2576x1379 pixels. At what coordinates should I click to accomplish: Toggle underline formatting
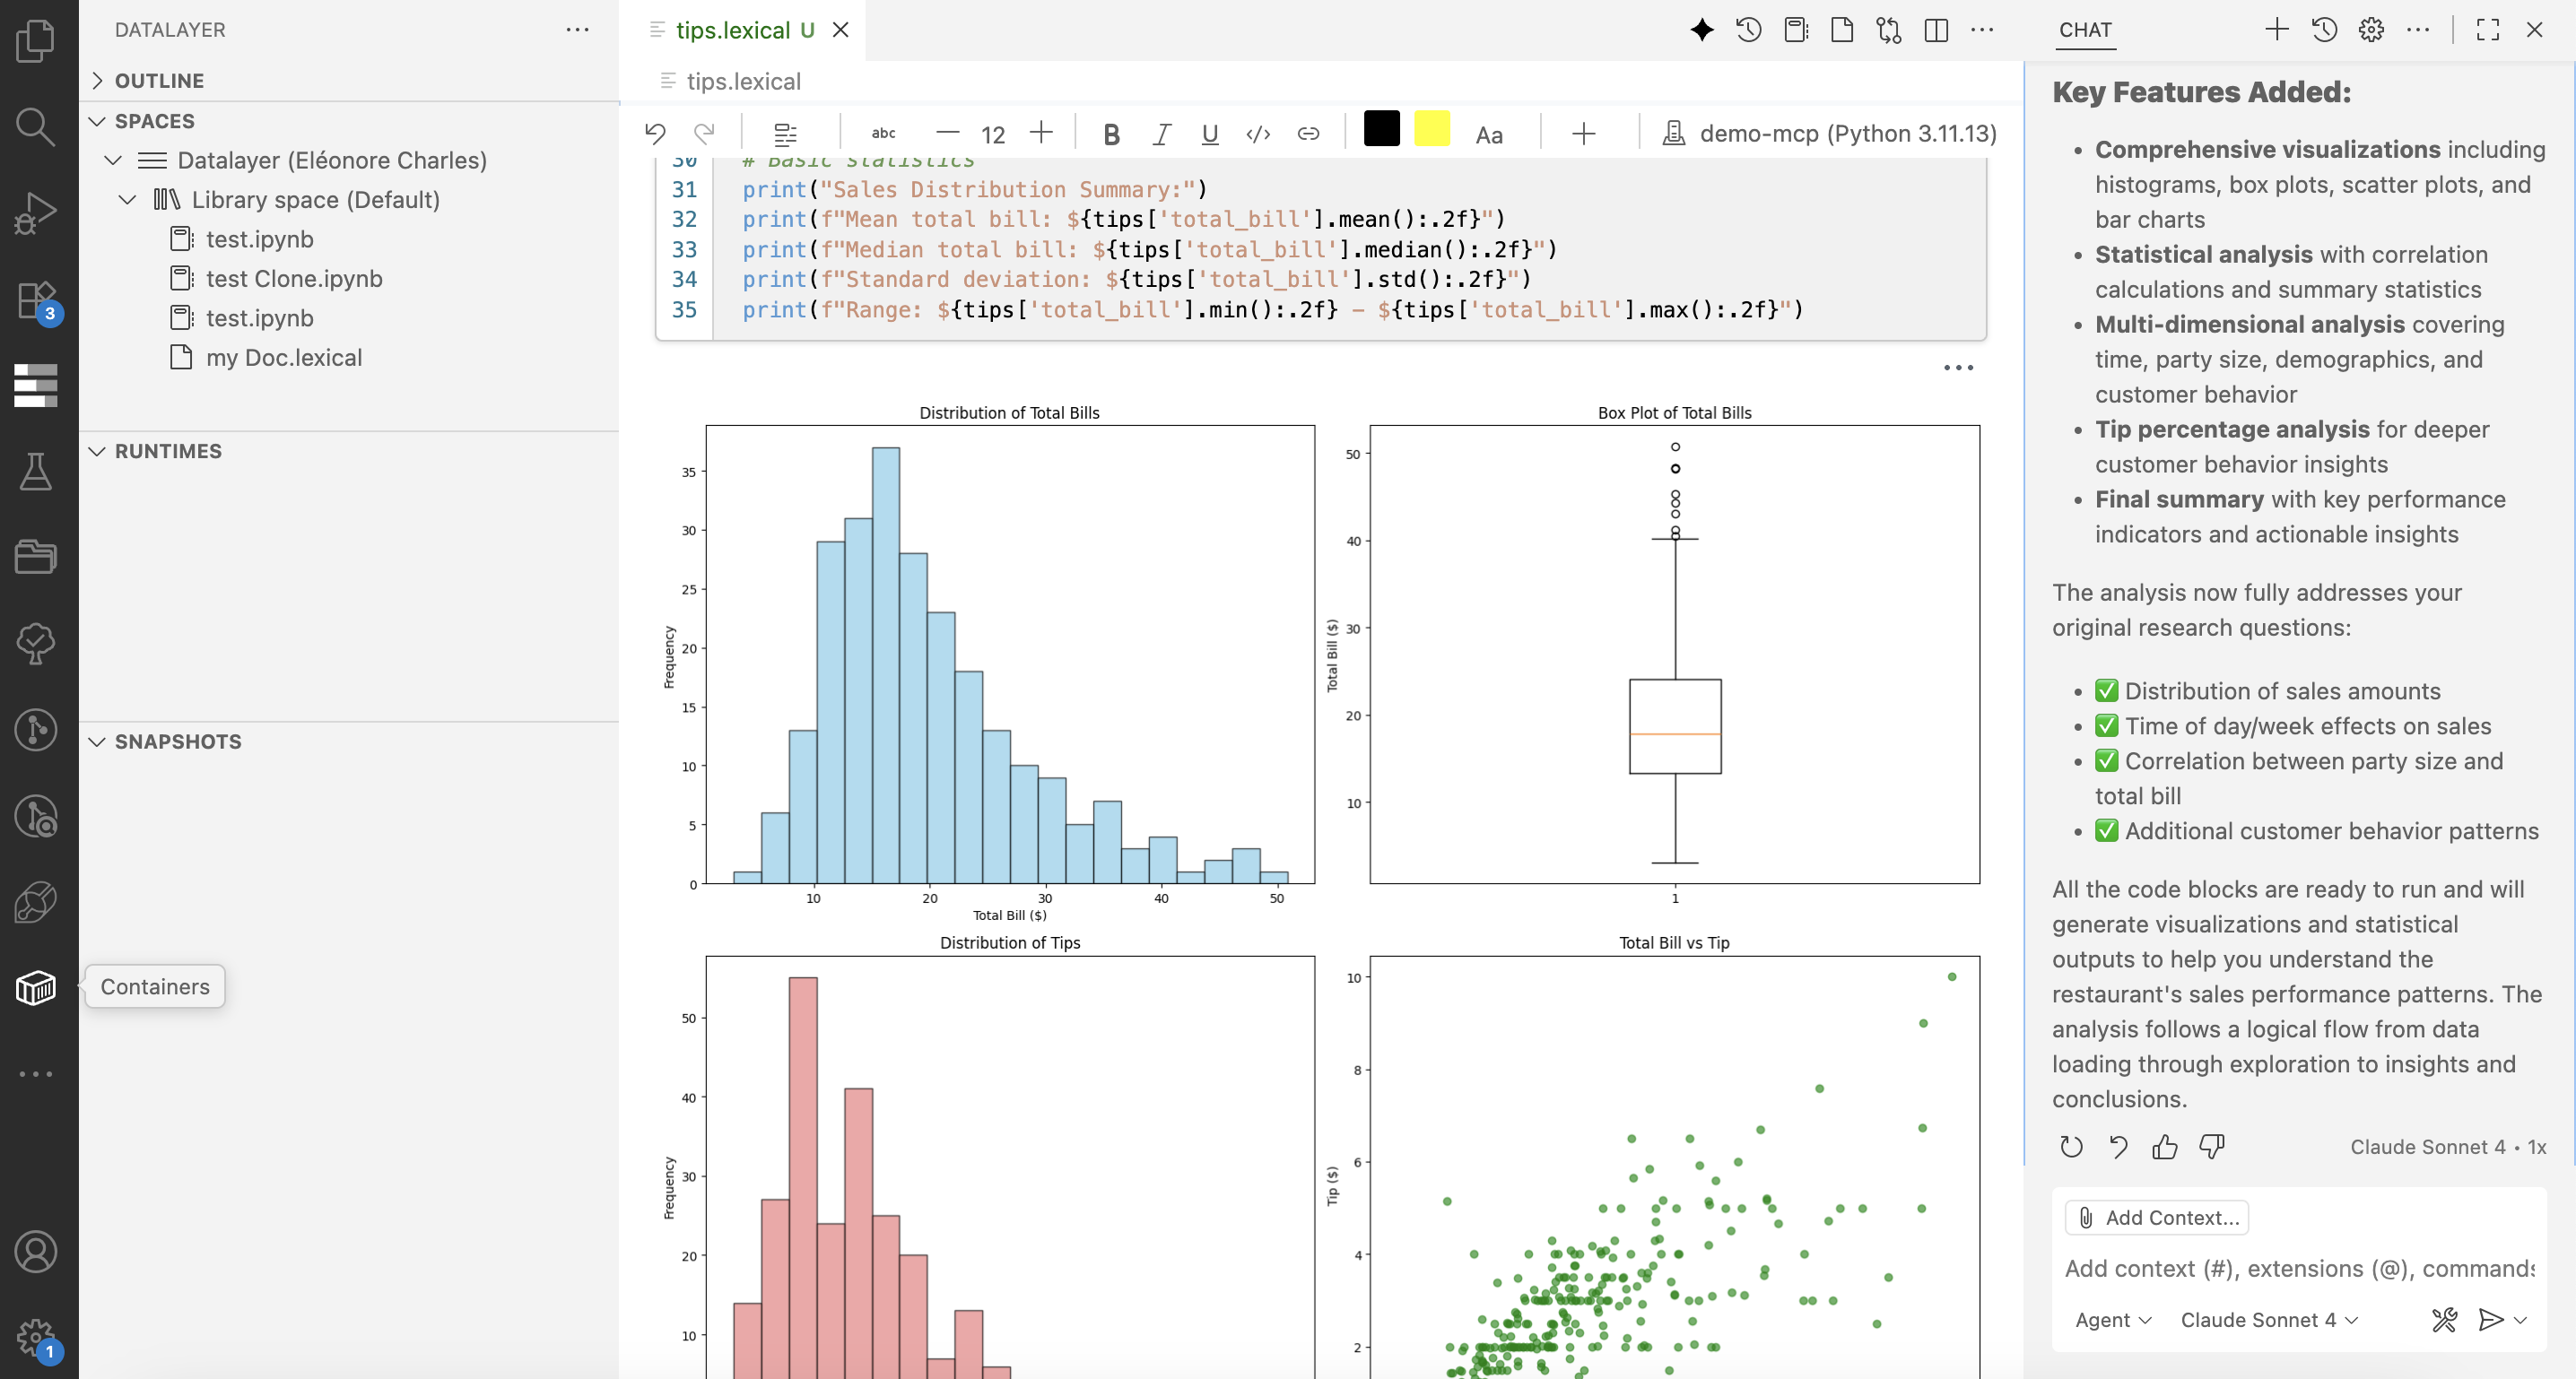(1210, 133)
